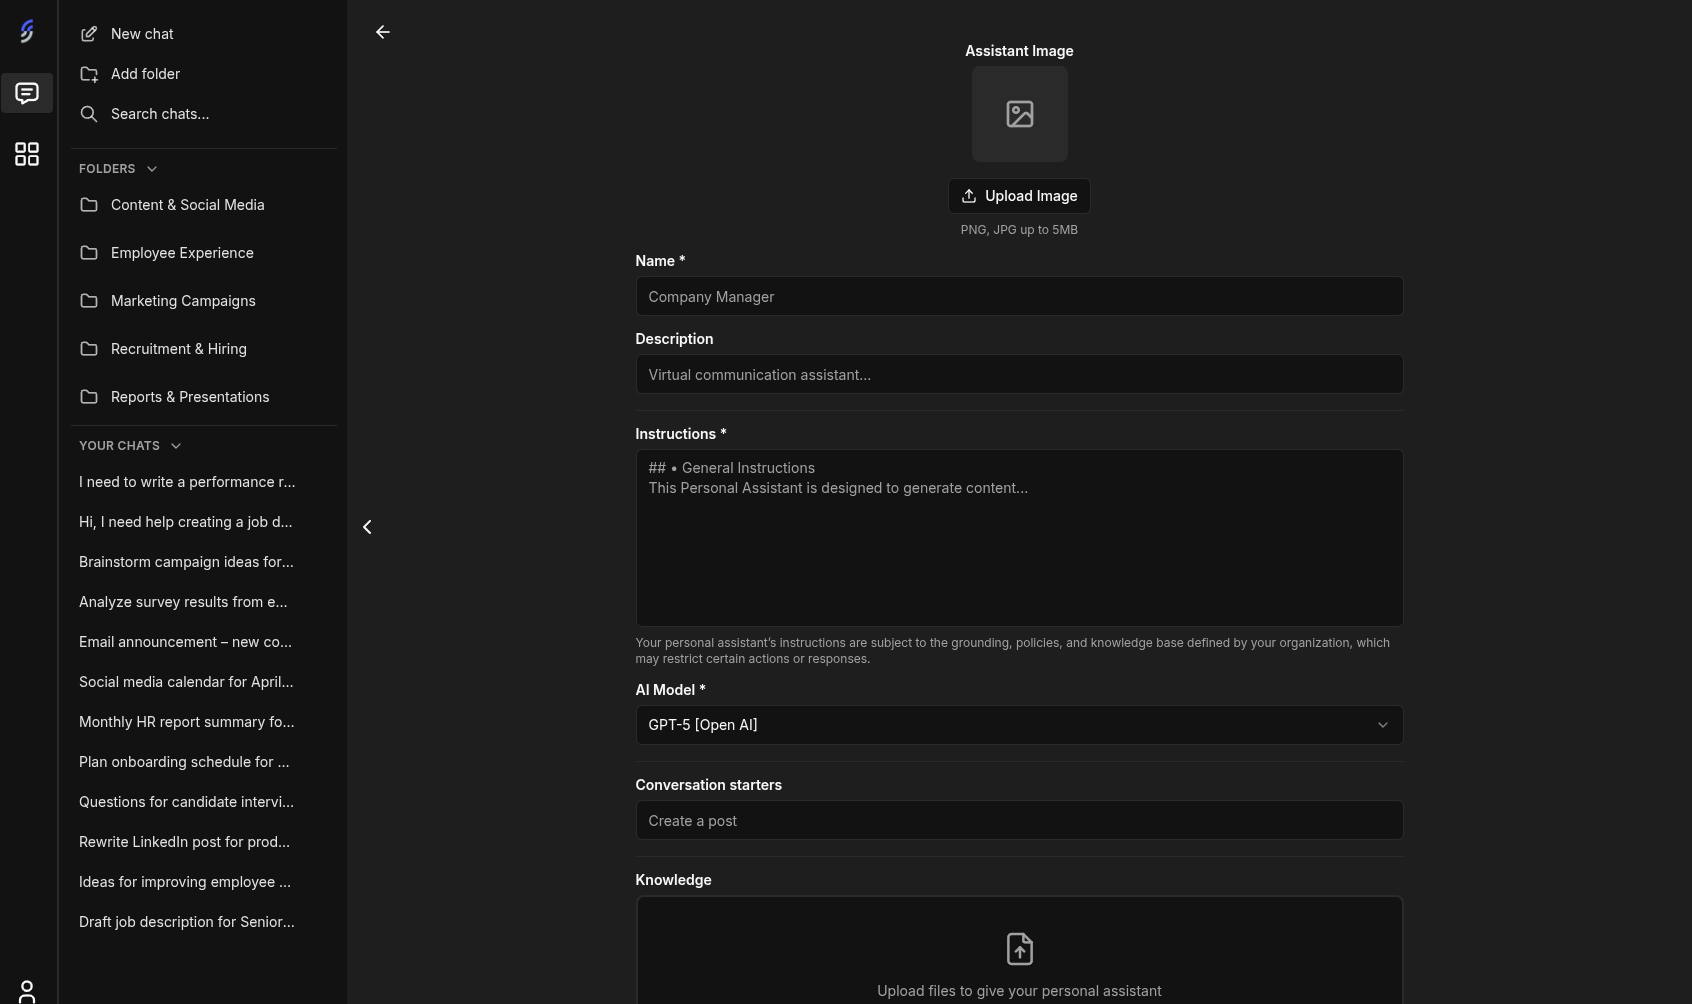Open the Chats panel in the left rail

[x=26, y=93]
